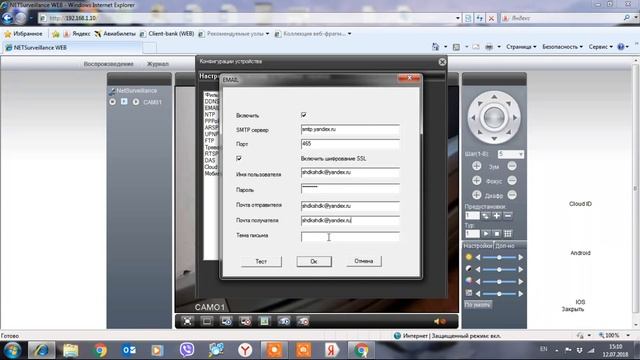
Task: Click the SMTP сервер input field
Action: coord(350,129)
